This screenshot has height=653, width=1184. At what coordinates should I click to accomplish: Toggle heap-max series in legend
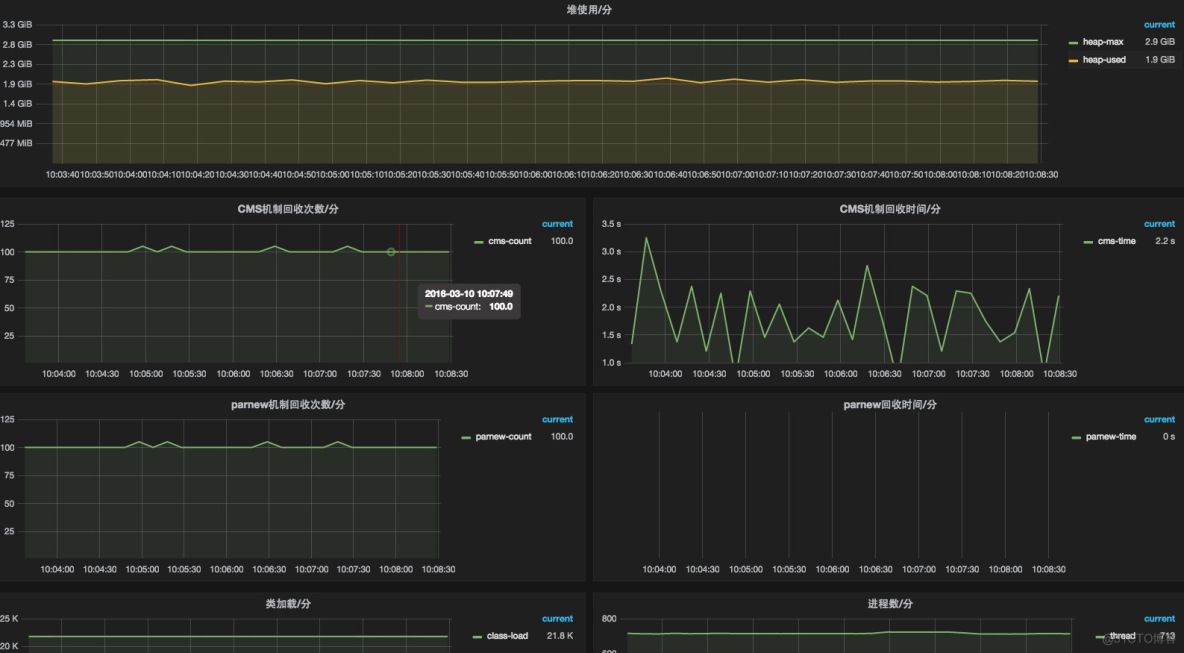pos(1103,42)
